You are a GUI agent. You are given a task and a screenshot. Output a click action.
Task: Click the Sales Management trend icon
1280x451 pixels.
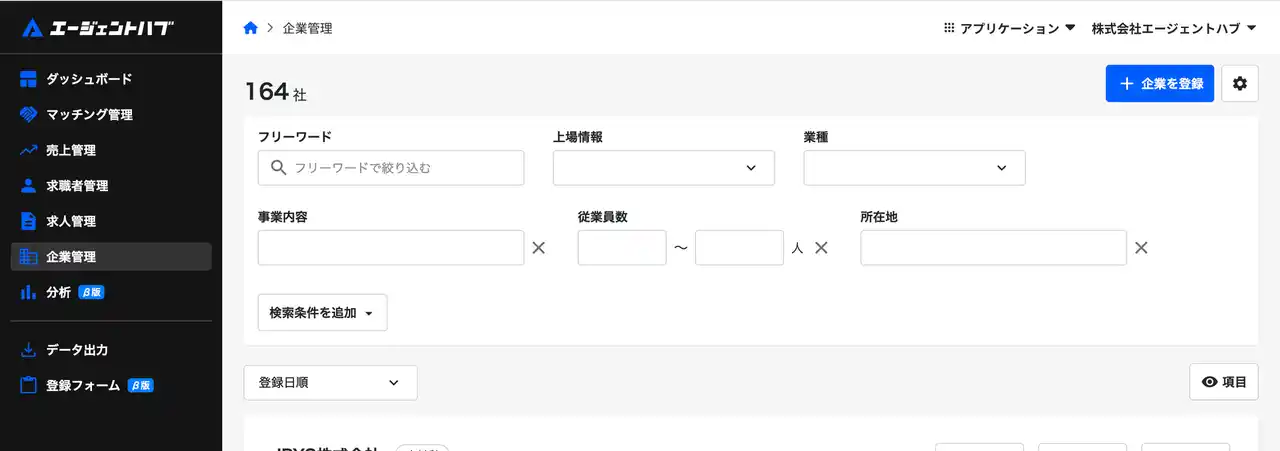(x=28, y=150)
